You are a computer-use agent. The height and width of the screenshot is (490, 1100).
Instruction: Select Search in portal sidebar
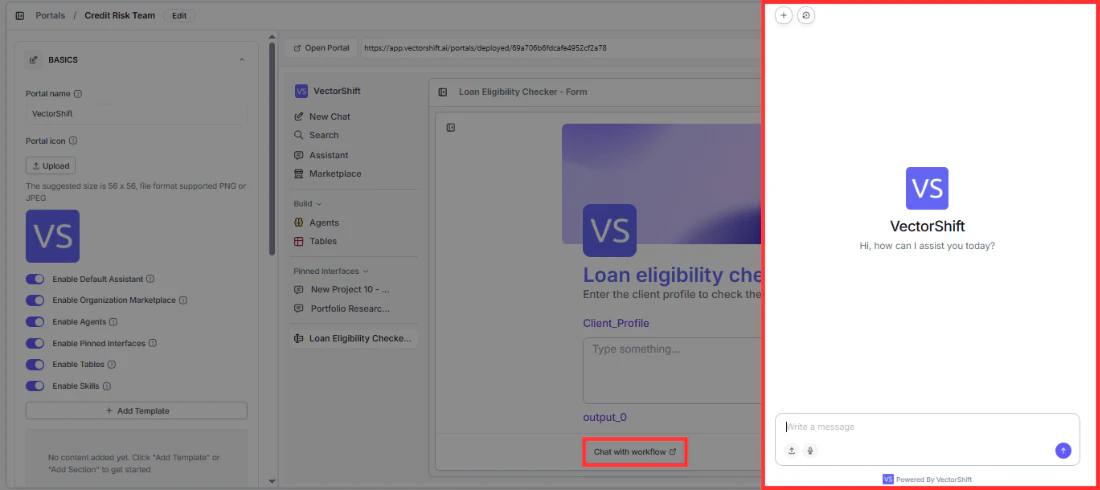[x=316, y=135]
